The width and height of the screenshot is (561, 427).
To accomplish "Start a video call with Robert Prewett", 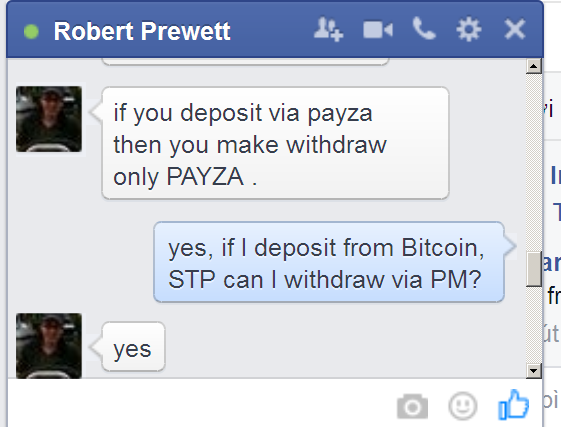I will pyautogui.click(x=378, y=30).
